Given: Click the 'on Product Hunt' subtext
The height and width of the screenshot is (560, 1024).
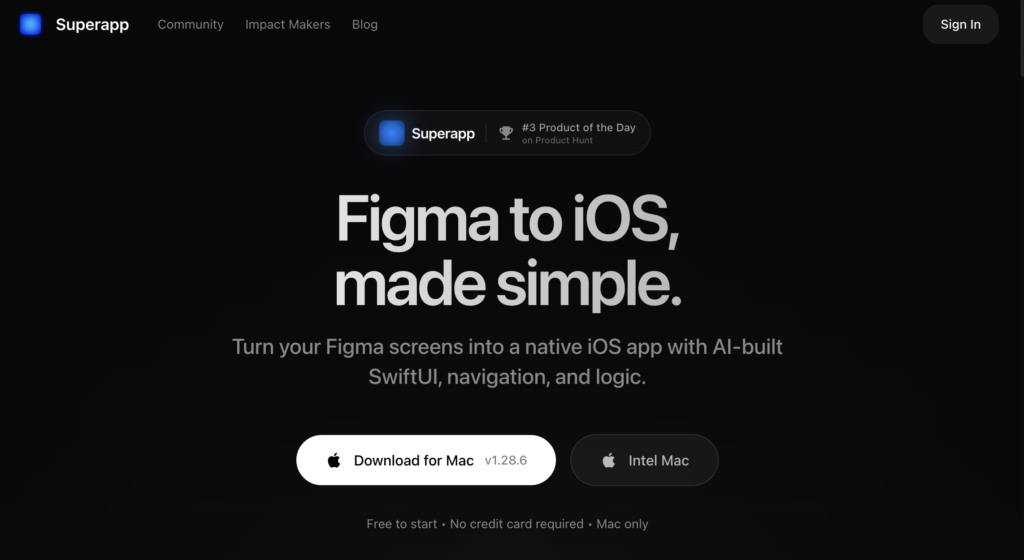Looking at the screenshot, I should pos(557,140).
